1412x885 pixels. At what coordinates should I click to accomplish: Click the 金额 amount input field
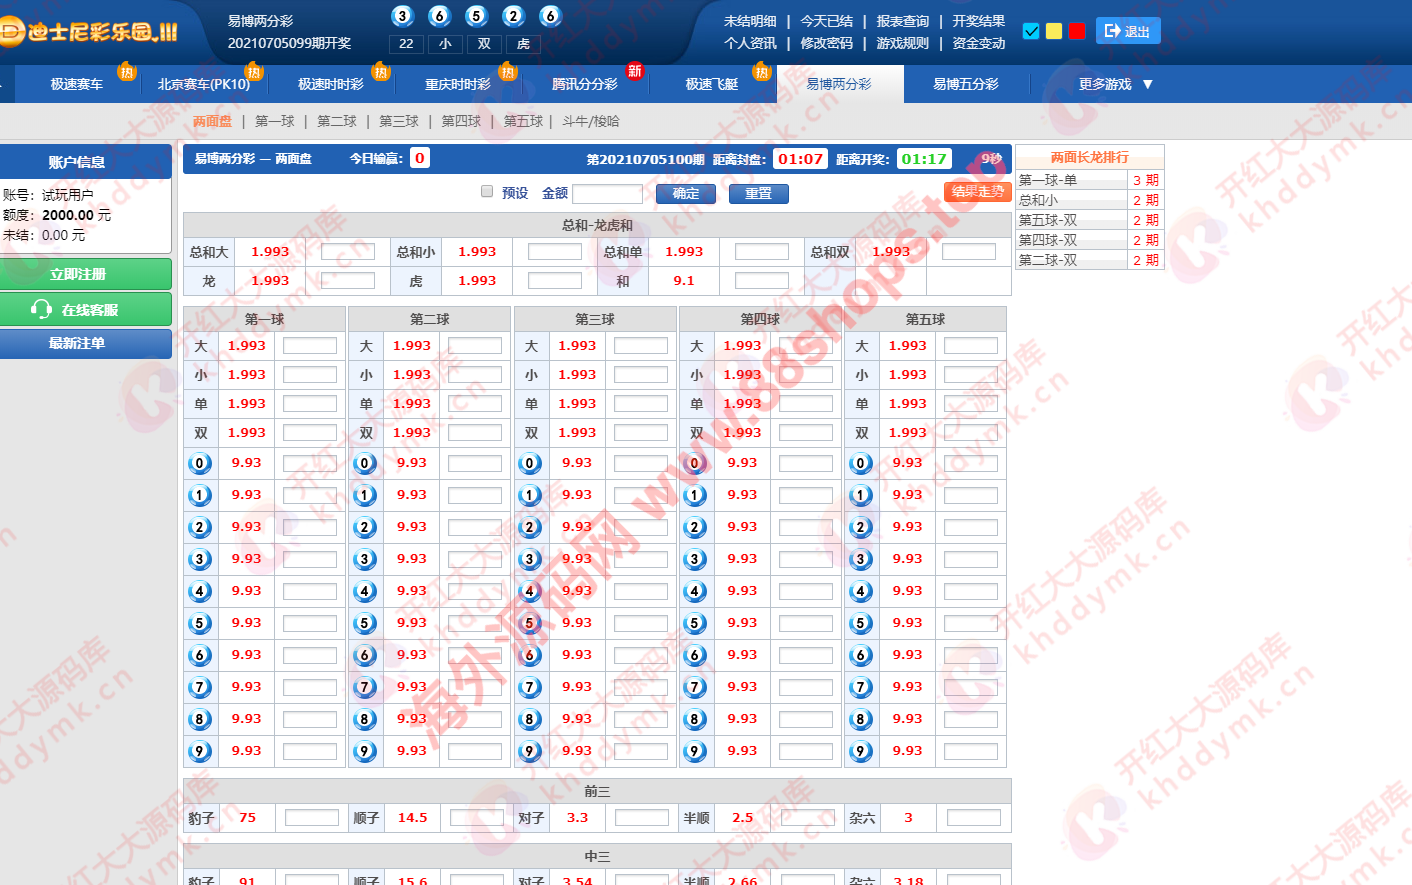point(607,193)
